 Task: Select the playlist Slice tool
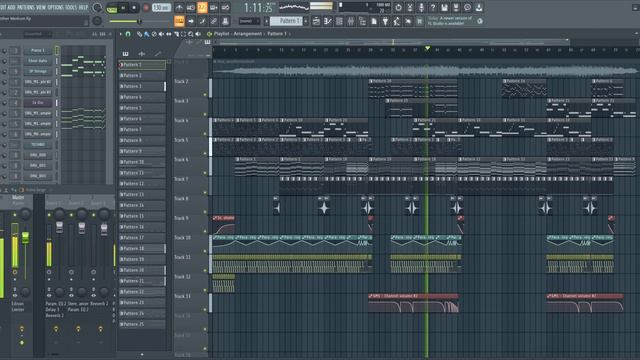pyautogui.click(x=176, y=34)
